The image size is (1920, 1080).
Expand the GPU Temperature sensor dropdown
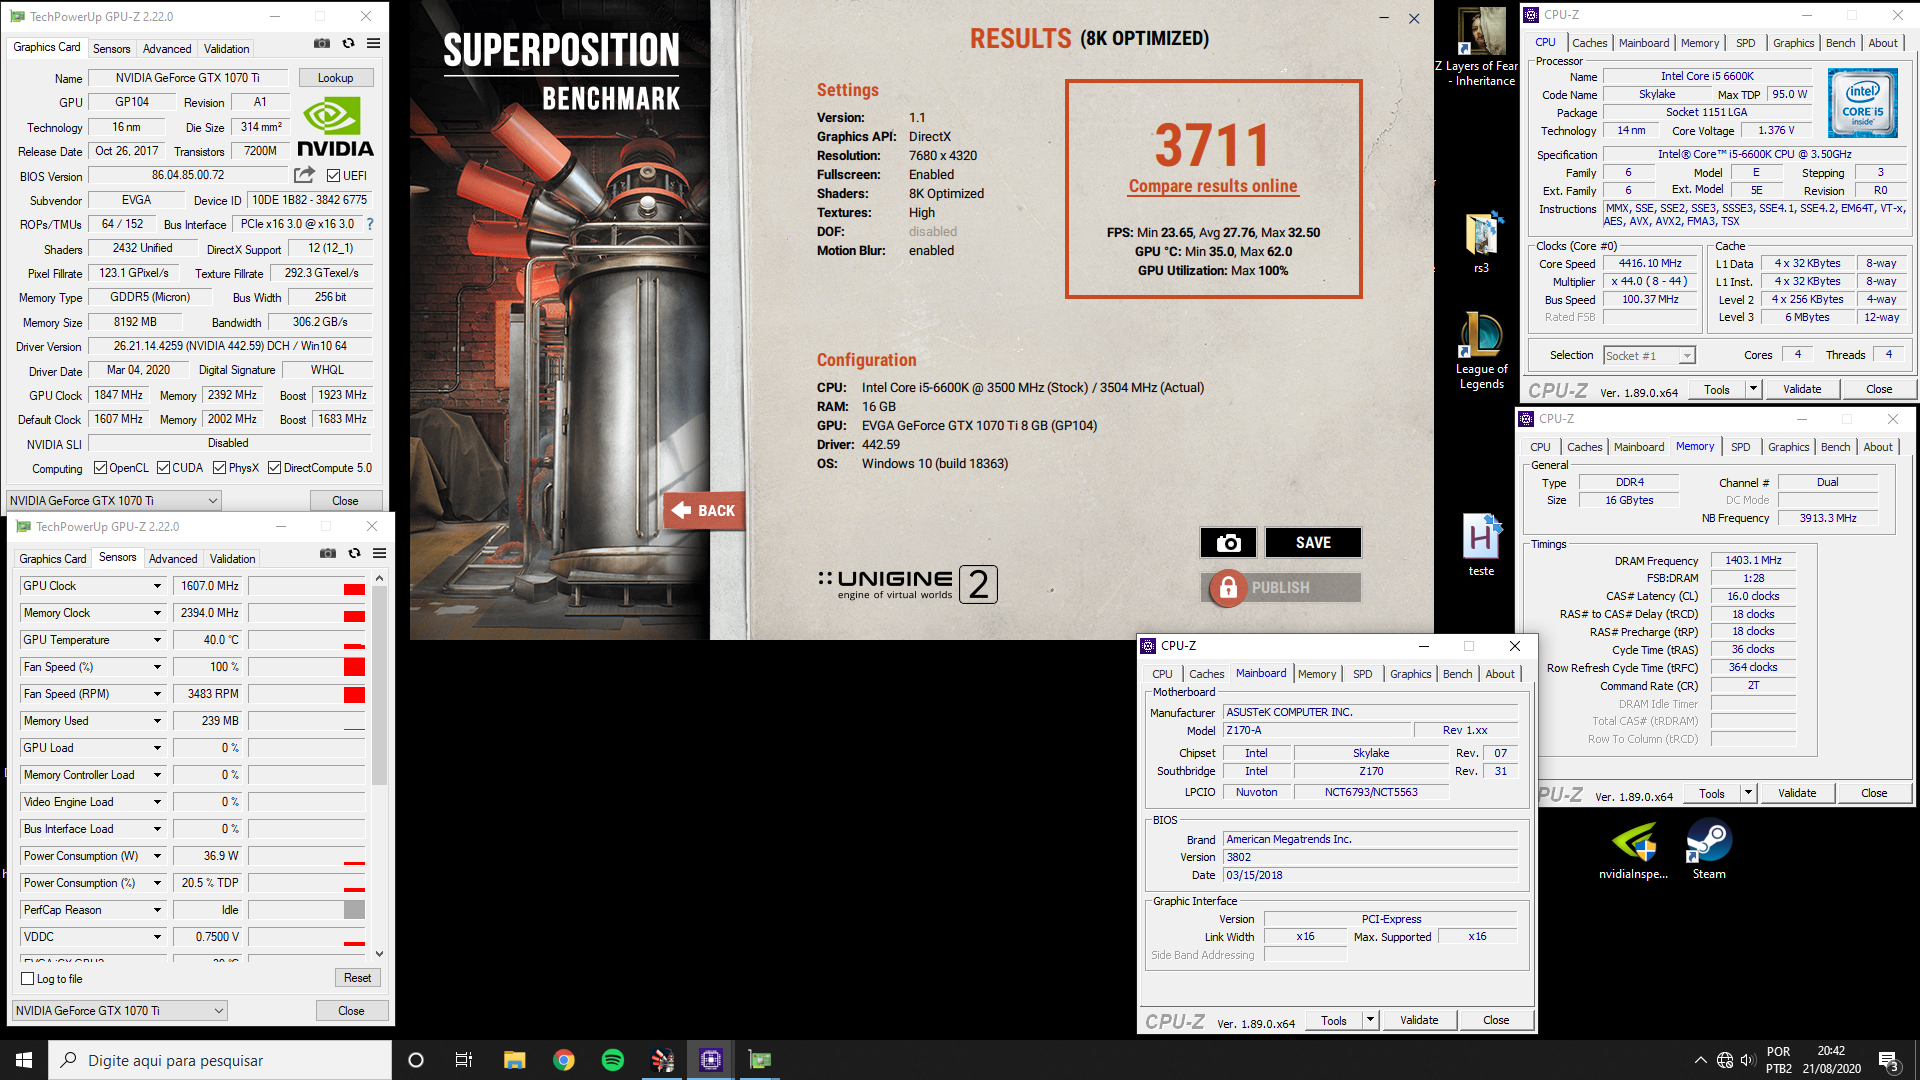(x=157, y=640)
